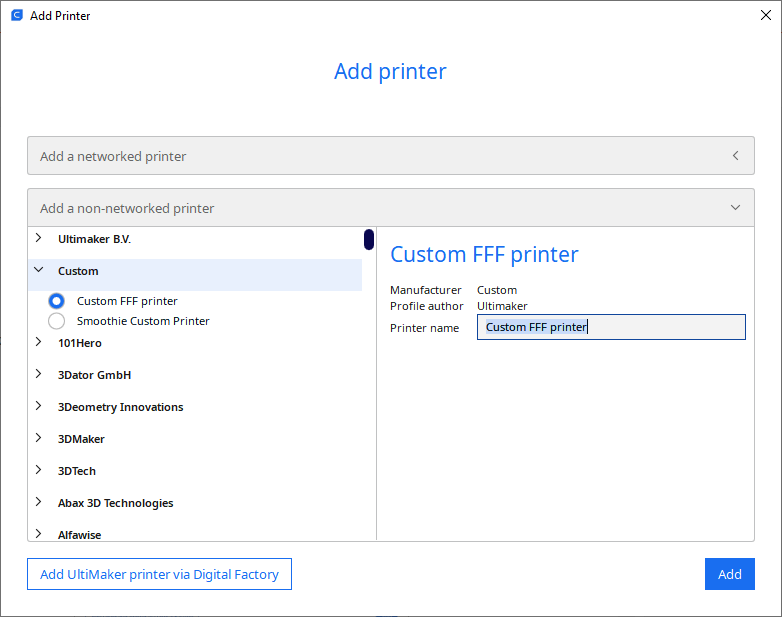Click Add UltiMaker printer via Digital Factory
Image resolution: width=782 pixels, height=617 pixels.
(x=159, y=574)
